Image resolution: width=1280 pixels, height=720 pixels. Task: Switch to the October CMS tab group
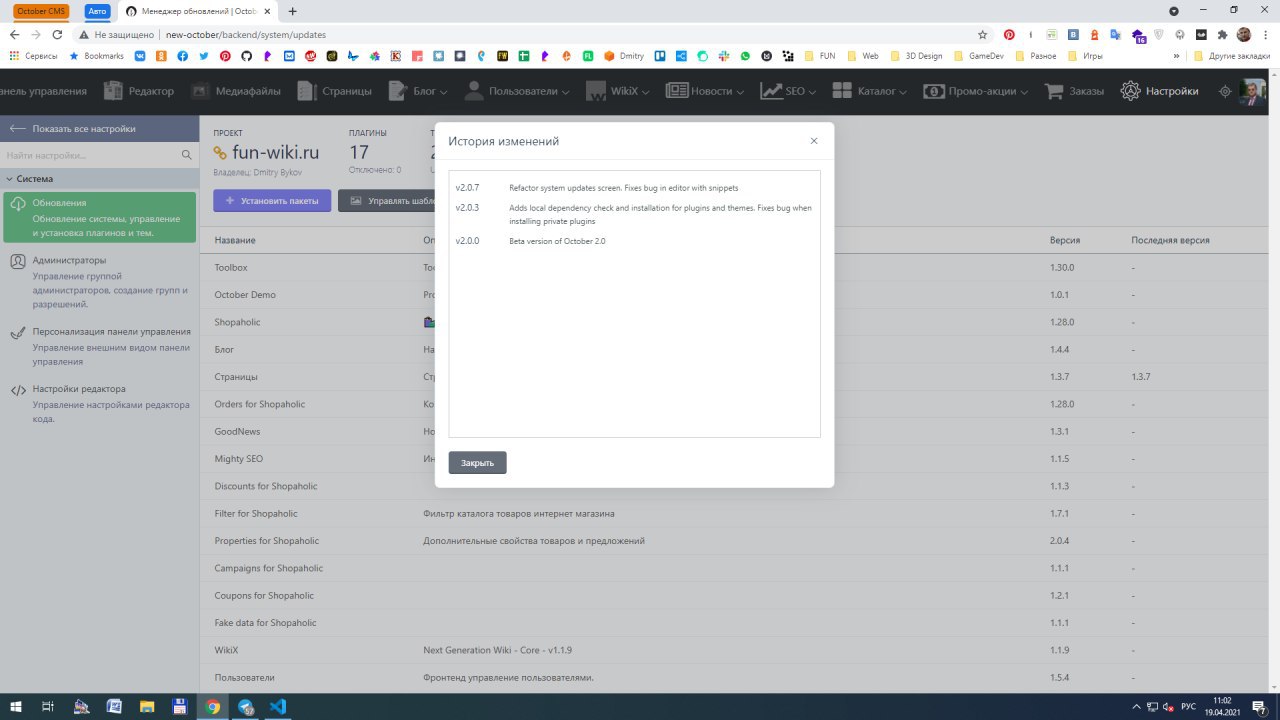[40, 11]
